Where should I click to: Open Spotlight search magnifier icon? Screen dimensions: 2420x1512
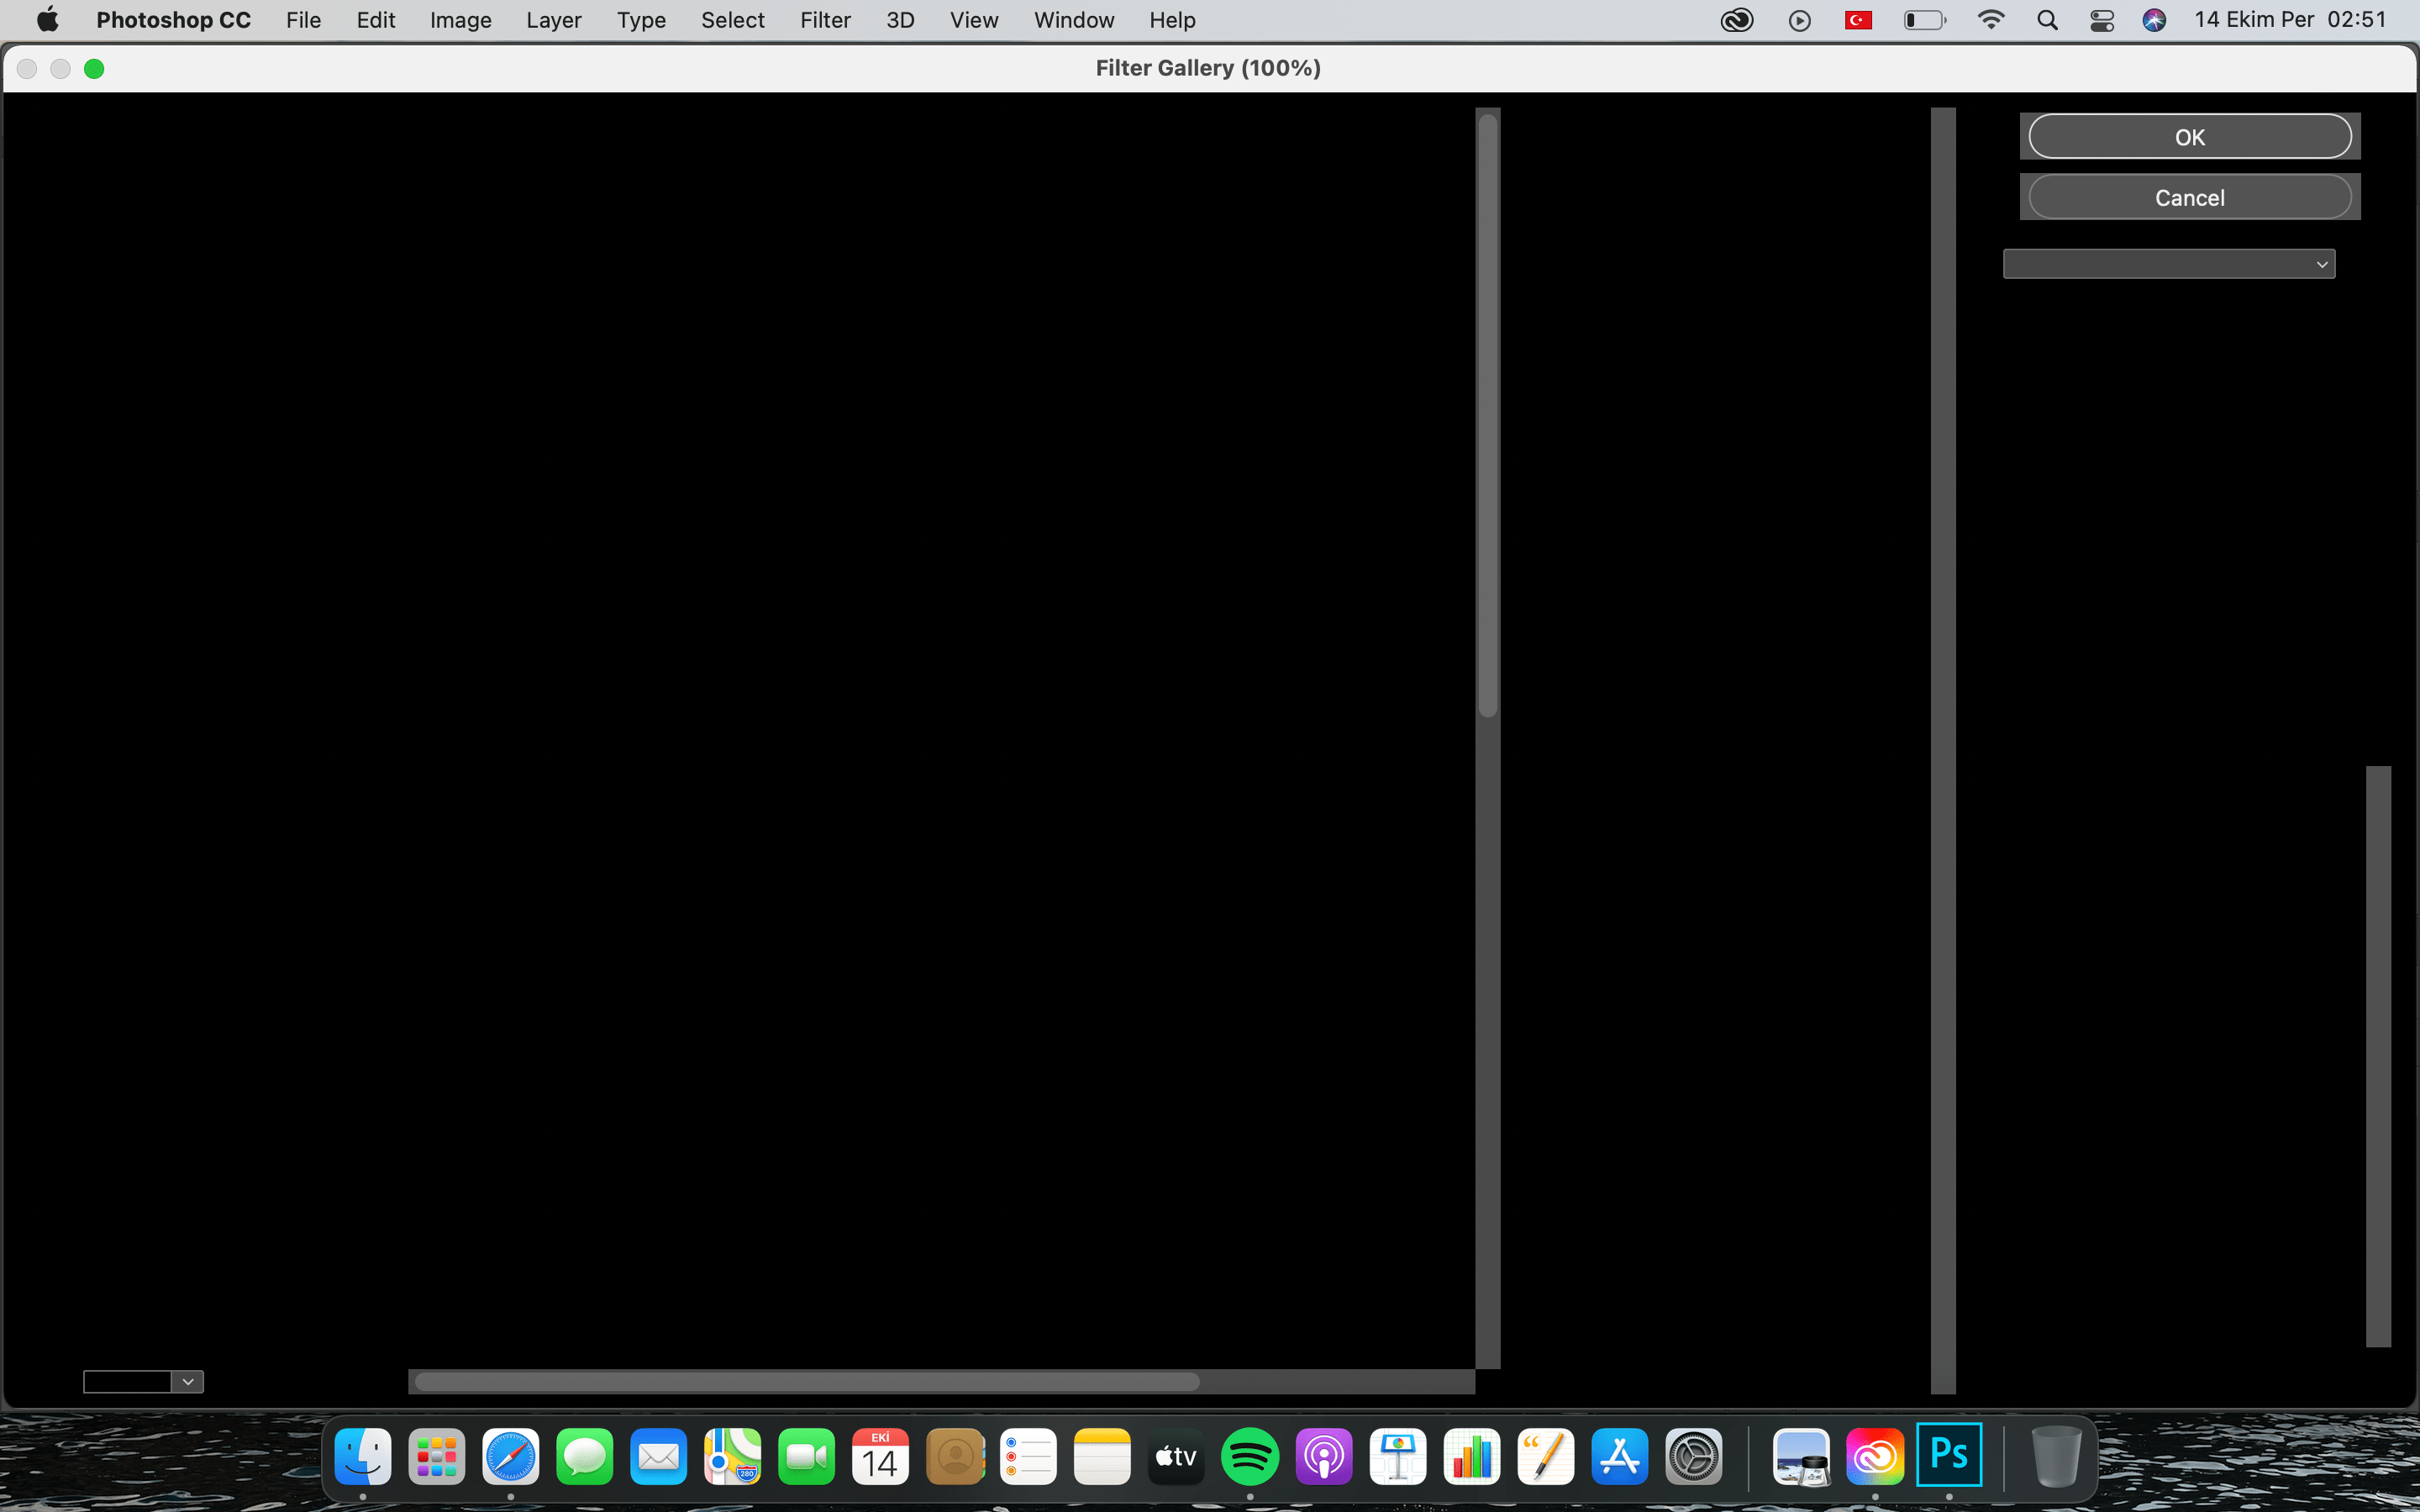[2046, 20]
